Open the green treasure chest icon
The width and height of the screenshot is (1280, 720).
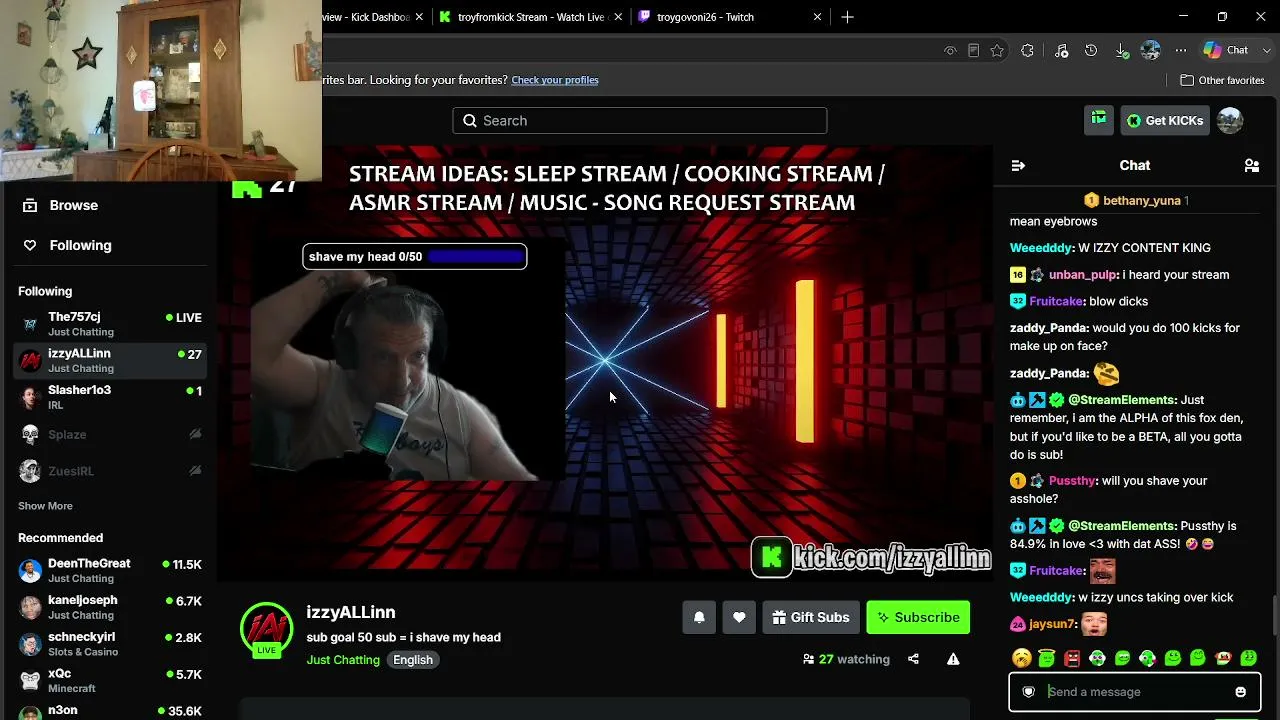[1099, 120]
